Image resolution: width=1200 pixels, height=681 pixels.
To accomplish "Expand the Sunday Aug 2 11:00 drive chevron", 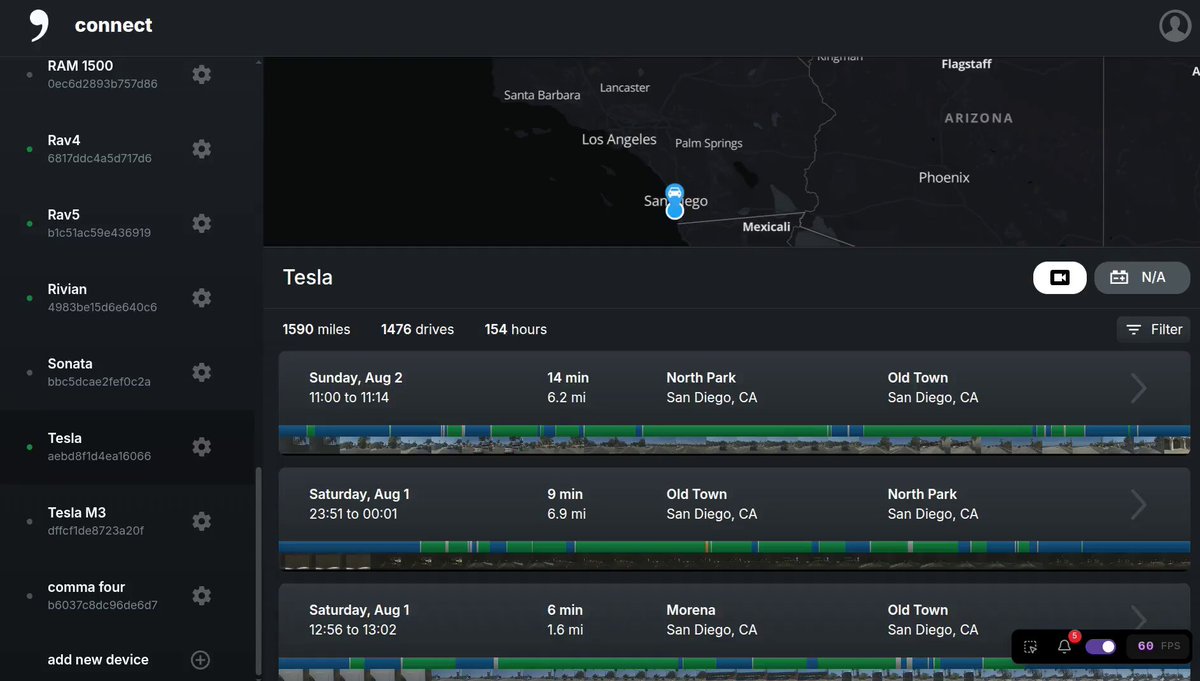I will click(1138, 388).
